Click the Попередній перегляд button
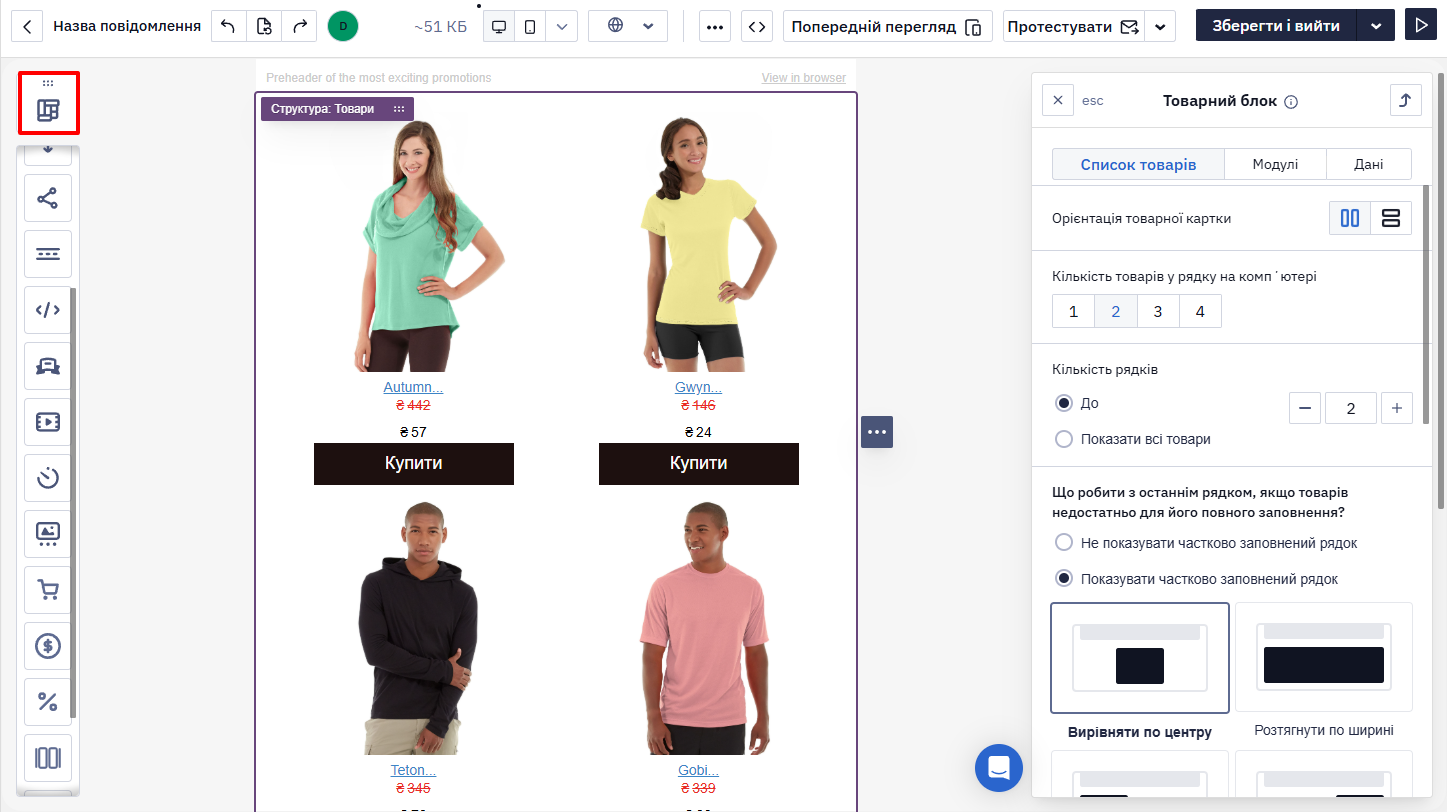This screenshot has width=1447, height=812. (x=888, y=26)
